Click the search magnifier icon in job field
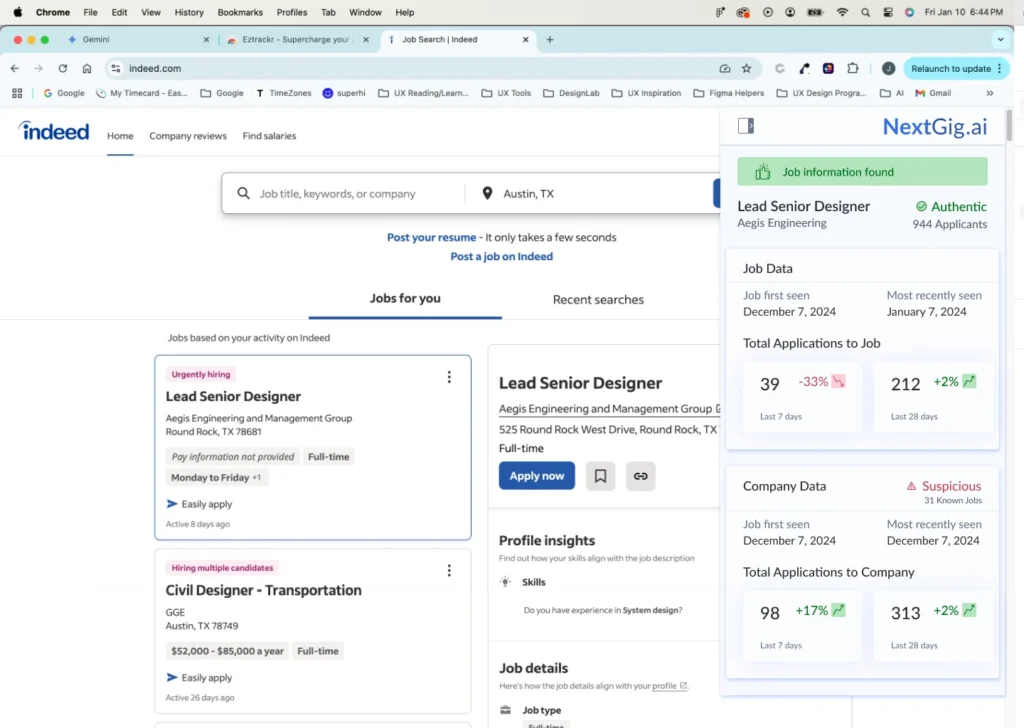The width and height of the screenshot is (1024, 728). click(244, 193)
